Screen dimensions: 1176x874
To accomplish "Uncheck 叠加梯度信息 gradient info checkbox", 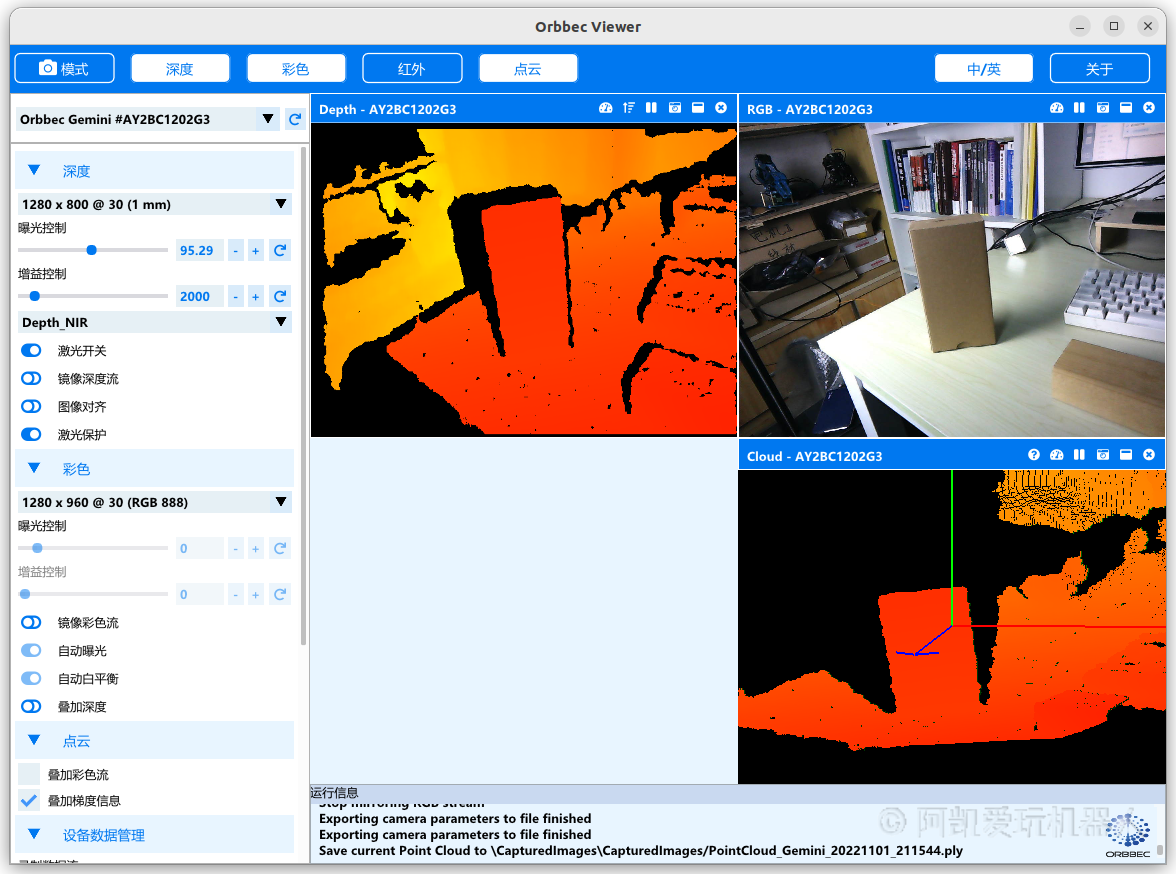I will pos(29,800).
